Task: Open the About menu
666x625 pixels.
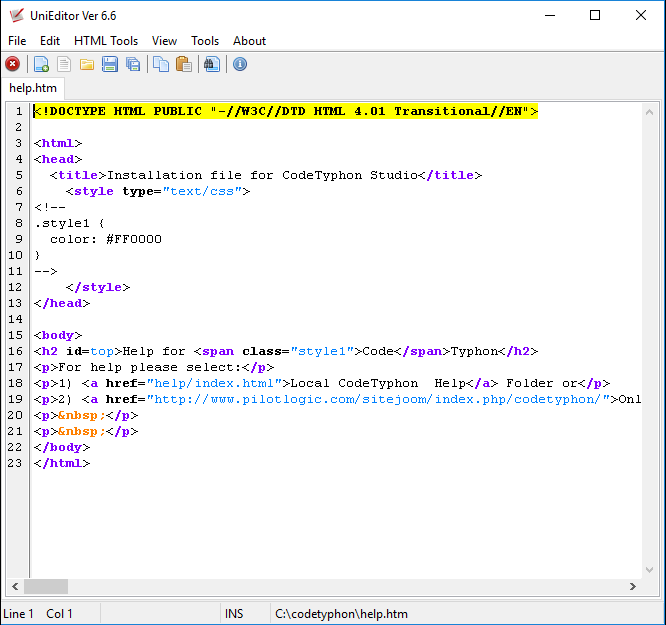Action: pos(249,41)
